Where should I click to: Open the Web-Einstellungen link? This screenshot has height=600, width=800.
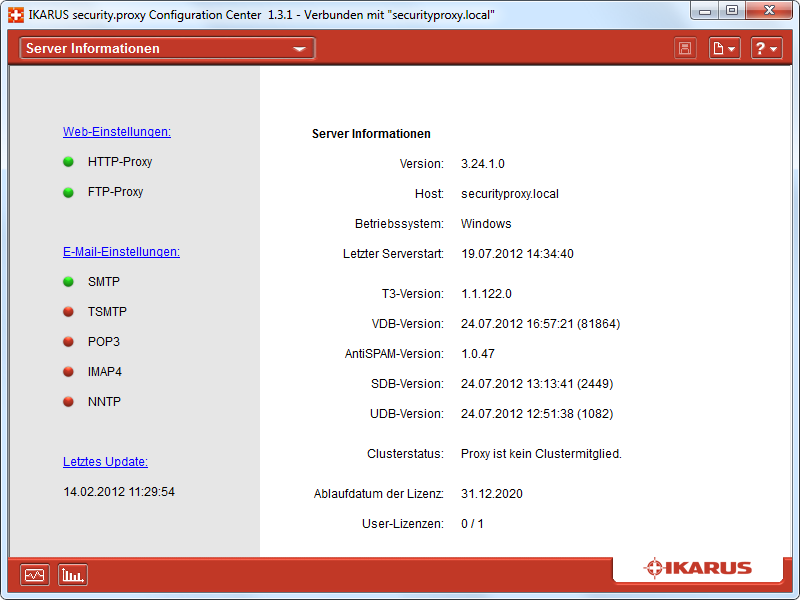[x=117, y=132]
